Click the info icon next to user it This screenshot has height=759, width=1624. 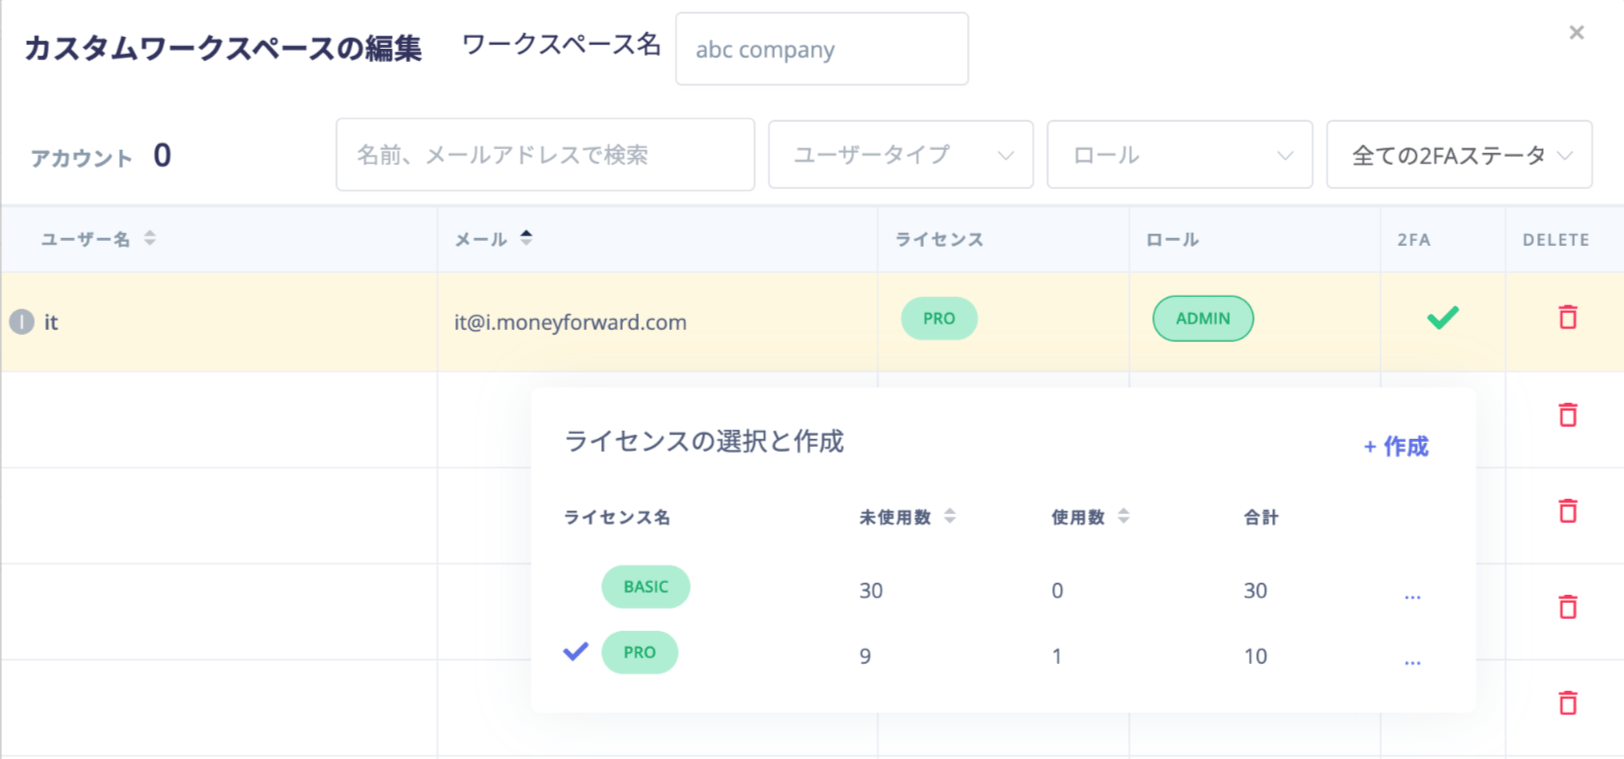[22, 322]
